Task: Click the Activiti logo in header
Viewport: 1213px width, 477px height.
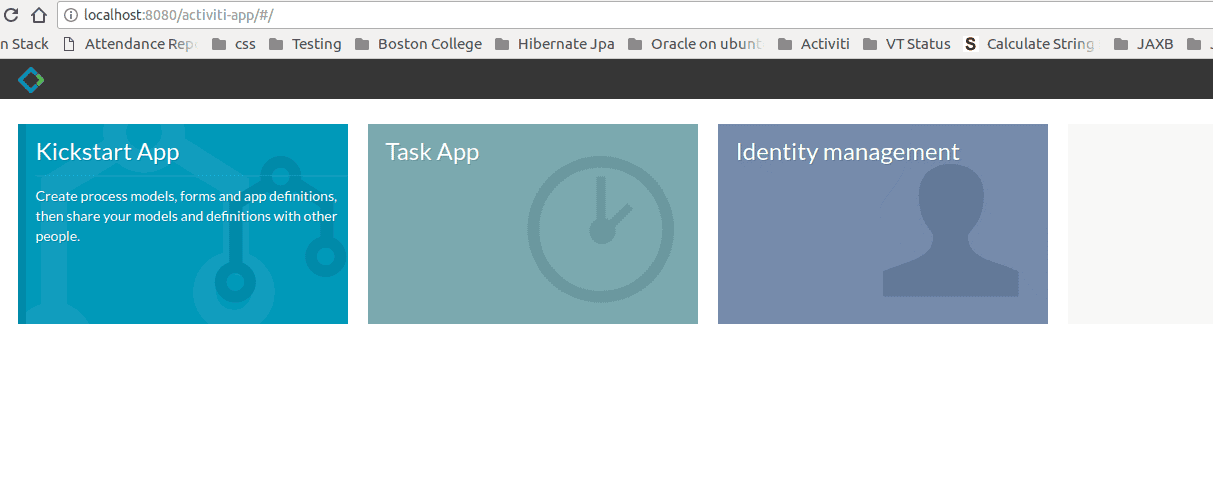Action: point(31,79)
